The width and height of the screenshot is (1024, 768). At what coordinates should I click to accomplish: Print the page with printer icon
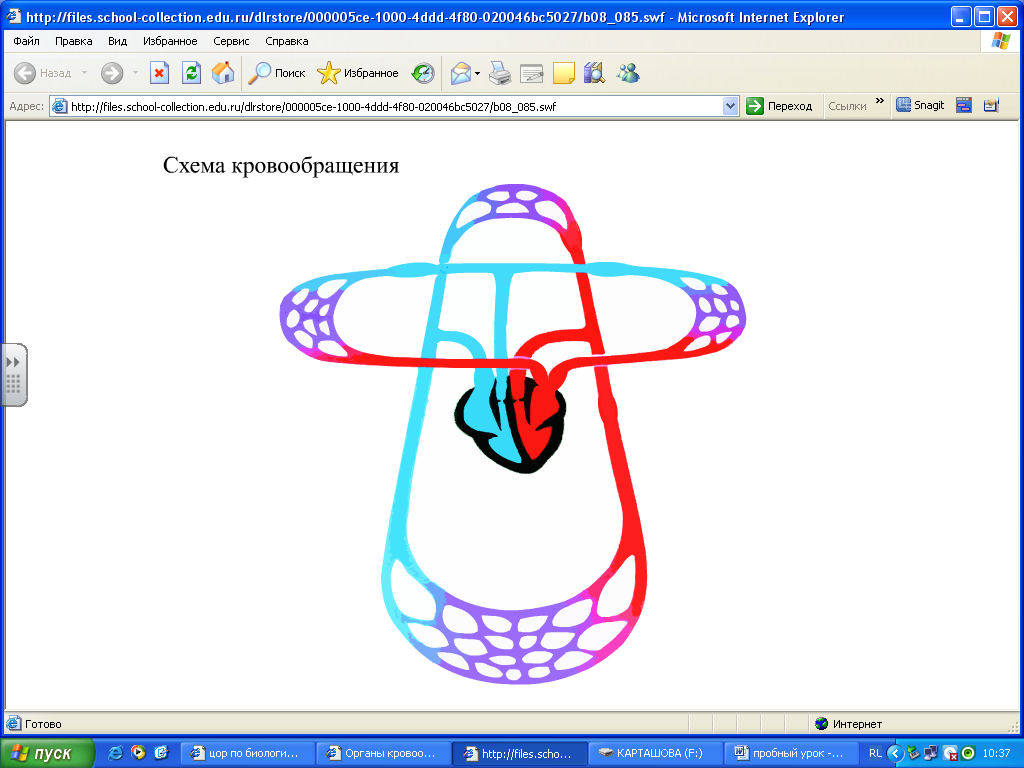click(500, 73)
